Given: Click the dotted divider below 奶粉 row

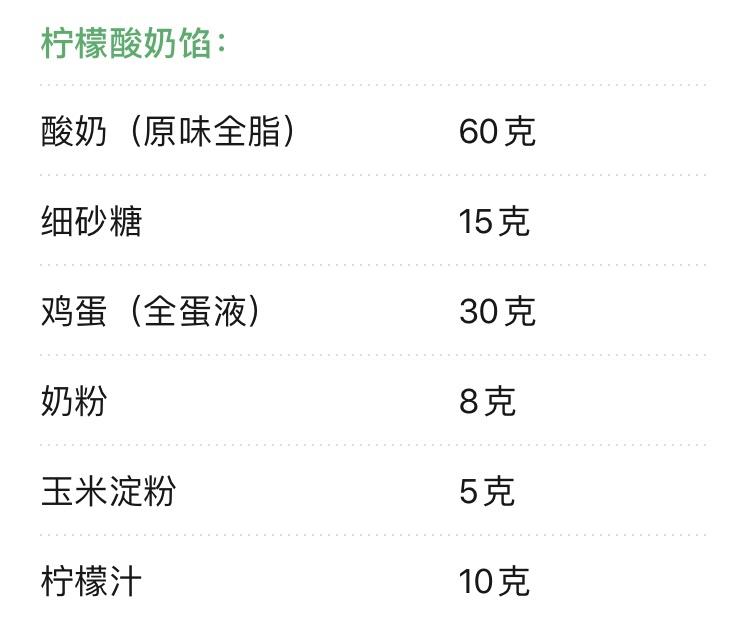Looking at the screenshot, I should tap(372, 445).
